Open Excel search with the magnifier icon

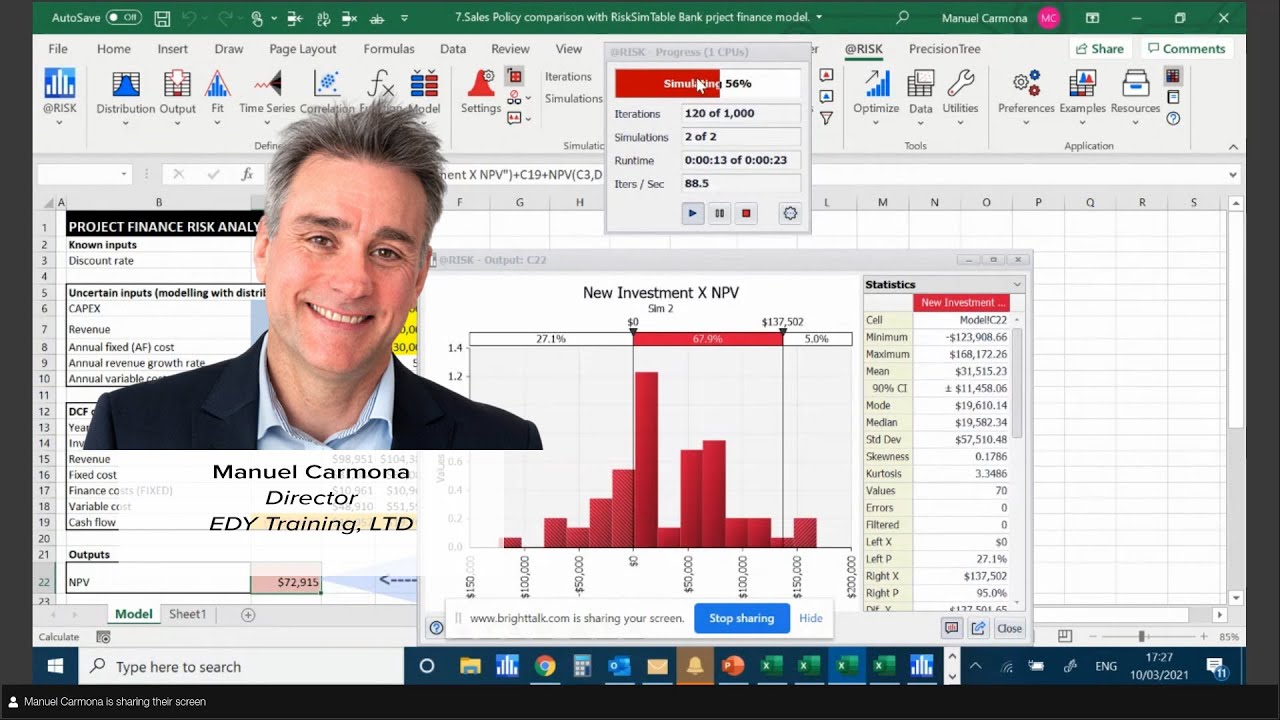coord(903,18)
